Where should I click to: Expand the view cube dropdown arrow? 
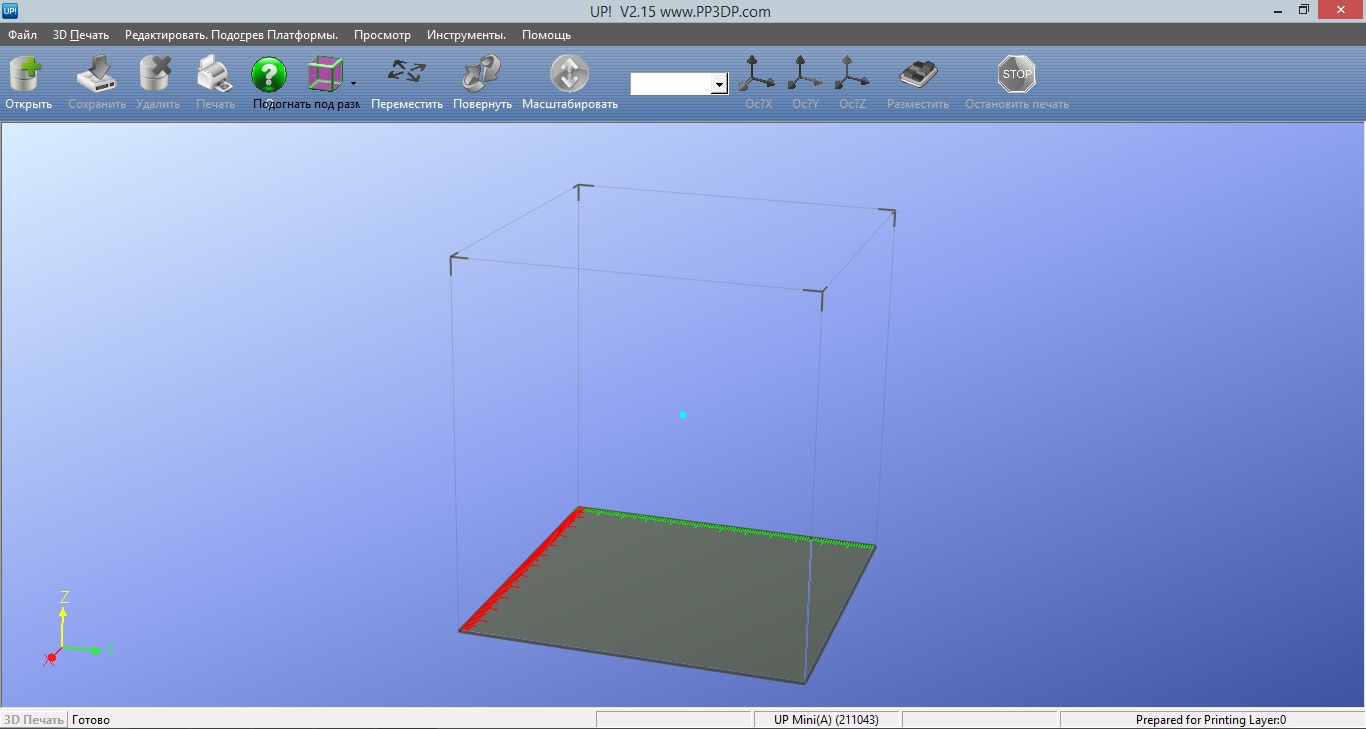tap(353, 84)
